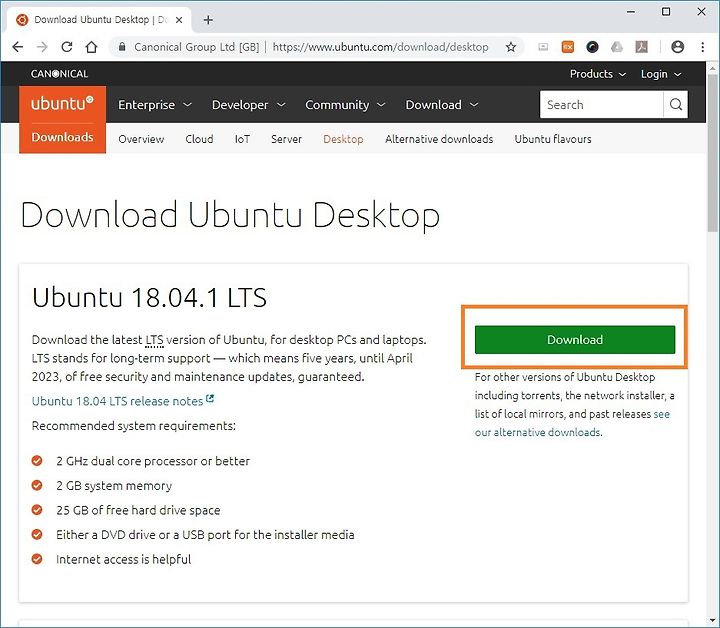Bookmark this page with star icon
Viewport: 720px width, 628px height.
pyautogui.click(x=511, y=47)
